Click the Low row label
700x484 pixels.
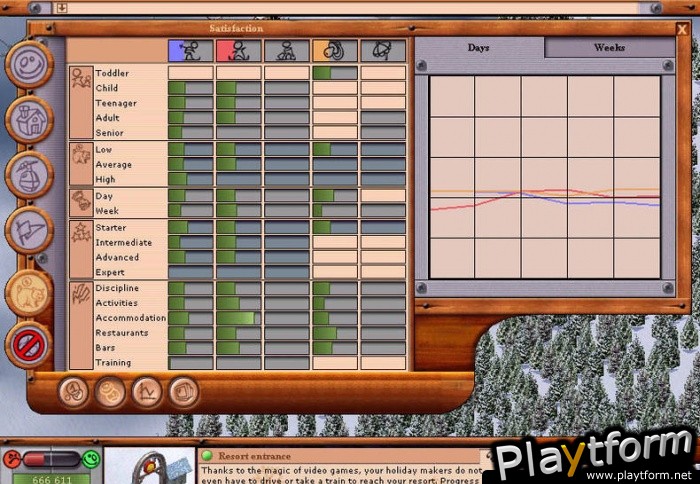click(x=104, y=149)
